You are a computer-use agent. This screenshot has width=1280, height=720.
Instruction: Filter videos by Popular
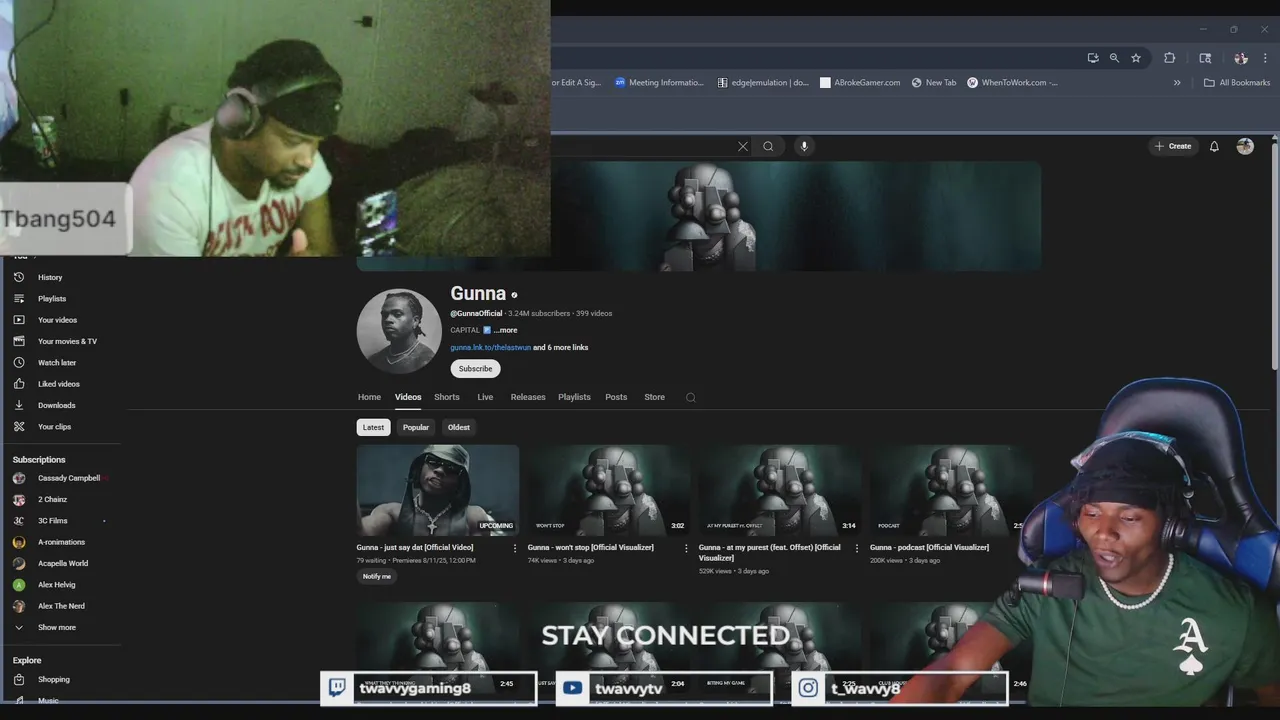(416, 427)
